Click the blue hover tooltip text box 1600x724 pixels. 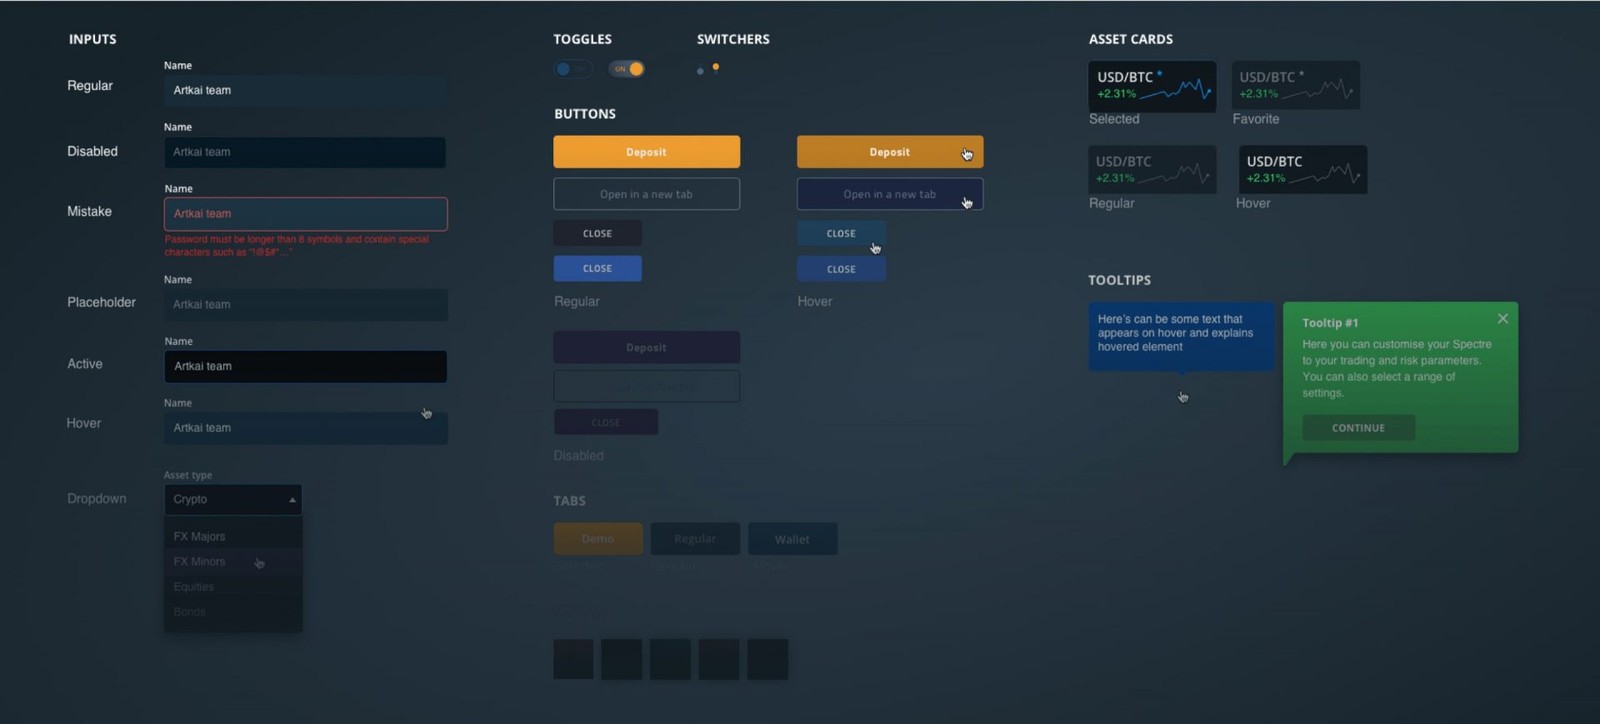point(1181,336)
